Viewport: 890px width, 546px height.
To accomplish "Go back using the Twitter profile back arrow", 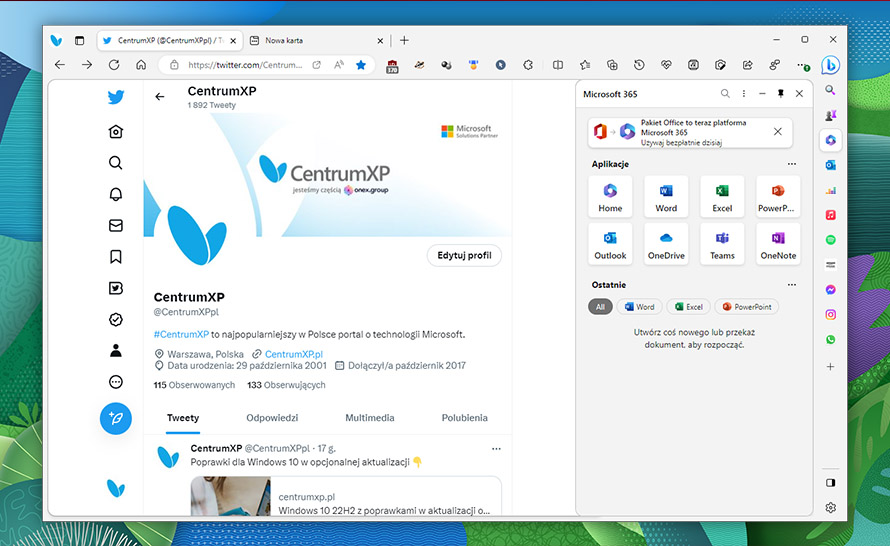I will click(x=159, y=96).
